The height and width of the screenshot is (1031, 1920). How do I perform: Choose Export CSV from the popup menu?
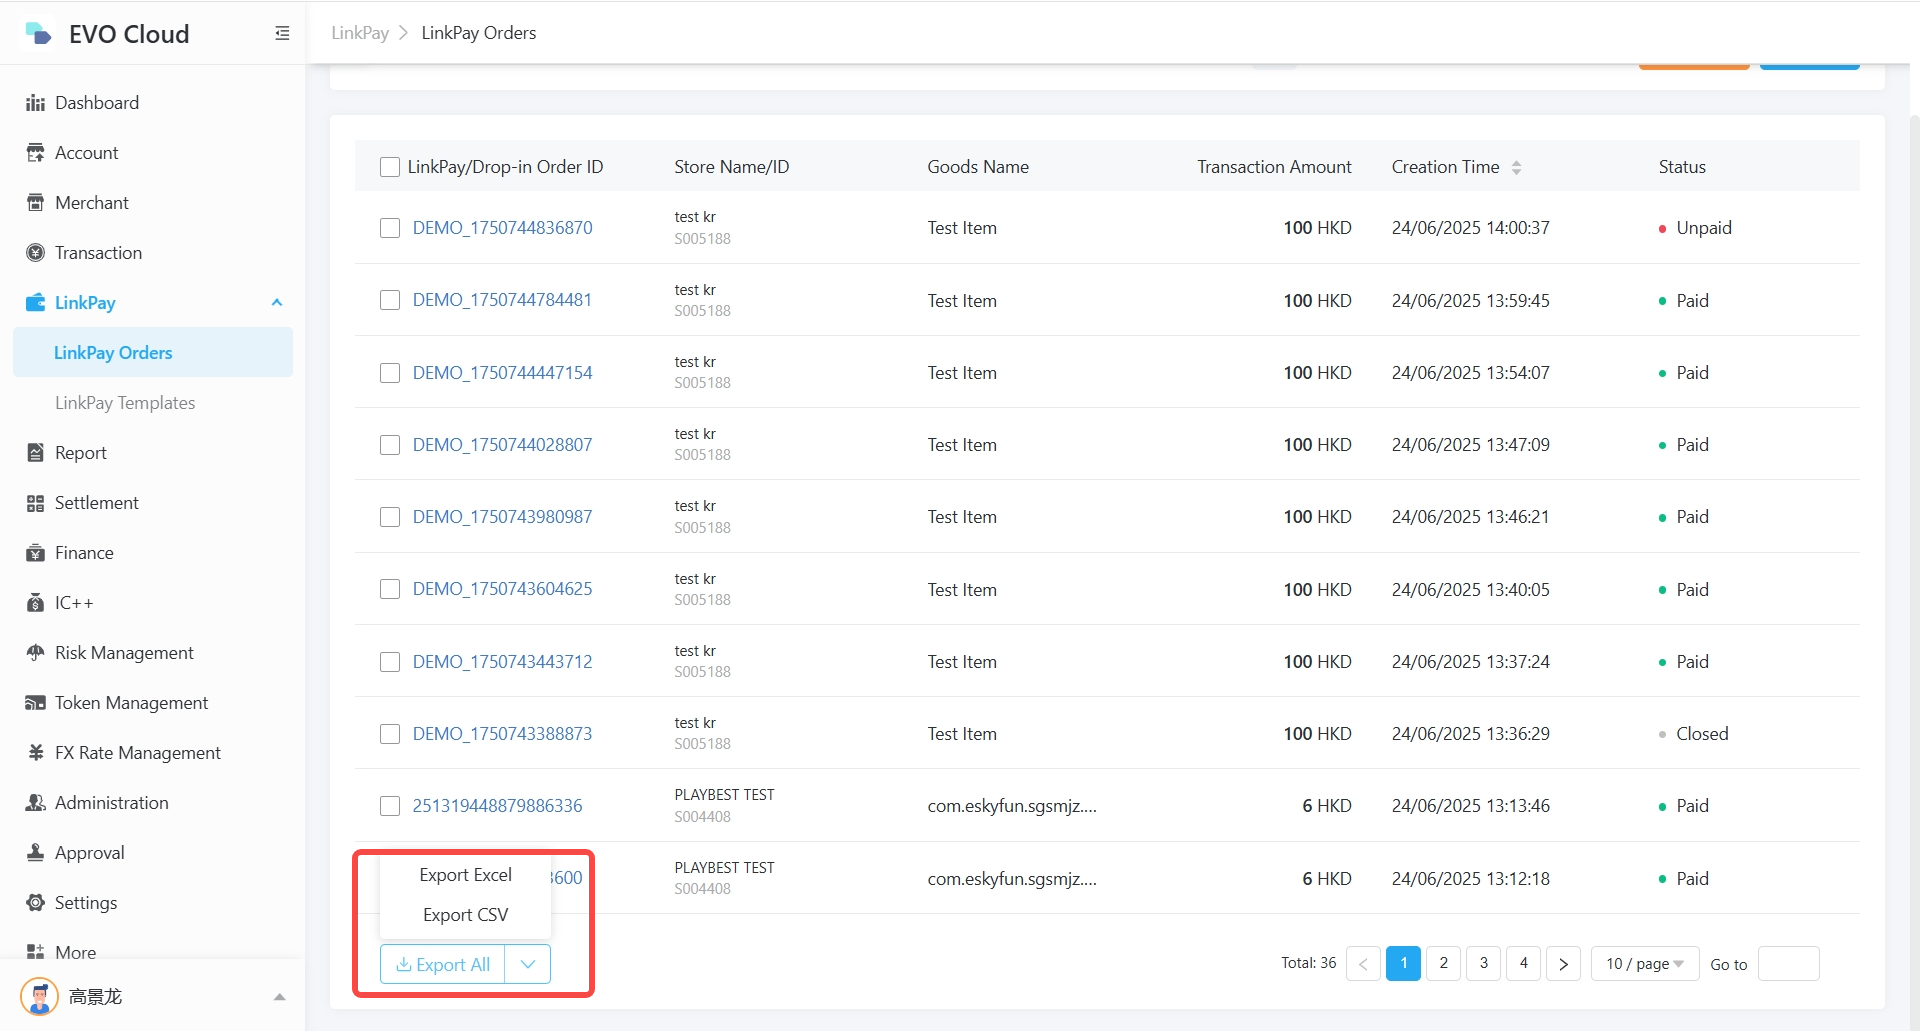(x=465, y=915)
